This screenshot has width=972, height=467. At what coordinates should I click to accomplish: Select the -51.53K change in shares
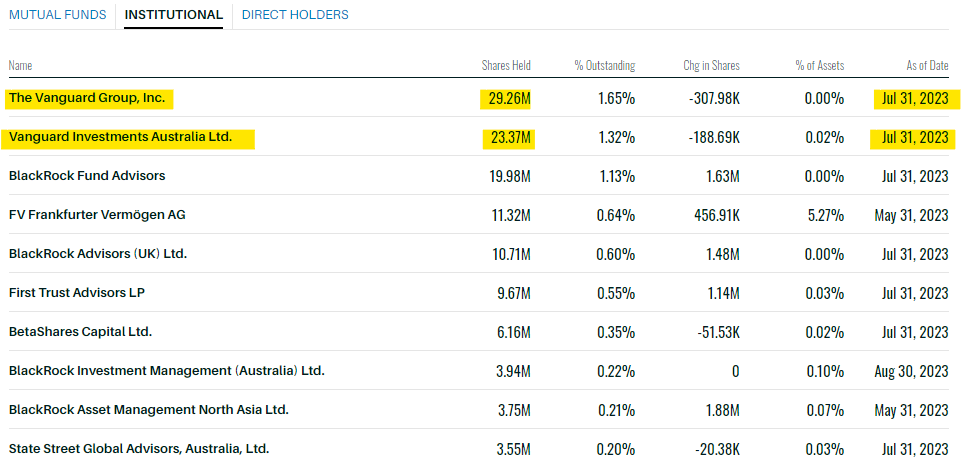[x=718, y=332]
